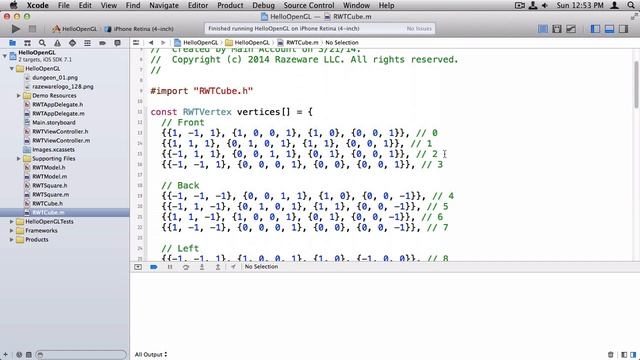Hide the debug area

(138, 267)
